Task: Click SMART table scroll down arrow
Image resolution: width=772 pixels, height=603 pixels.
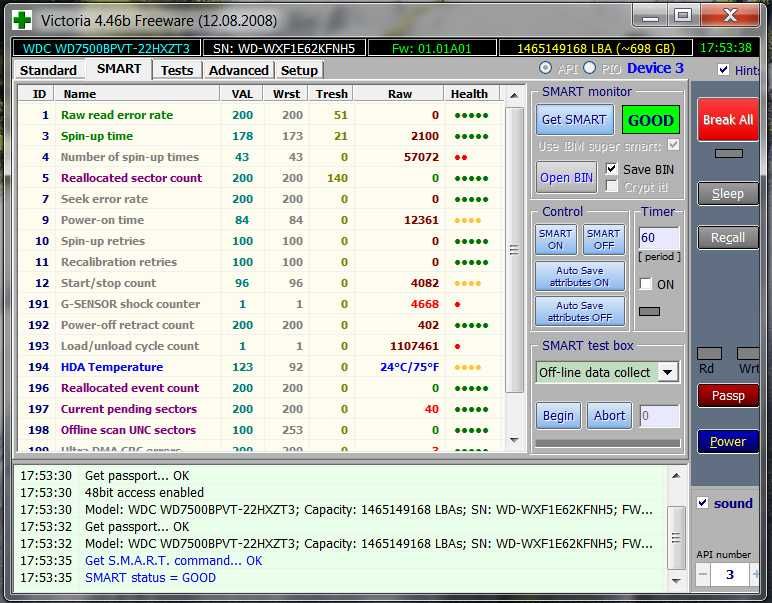Action: [x=514, y=440]
